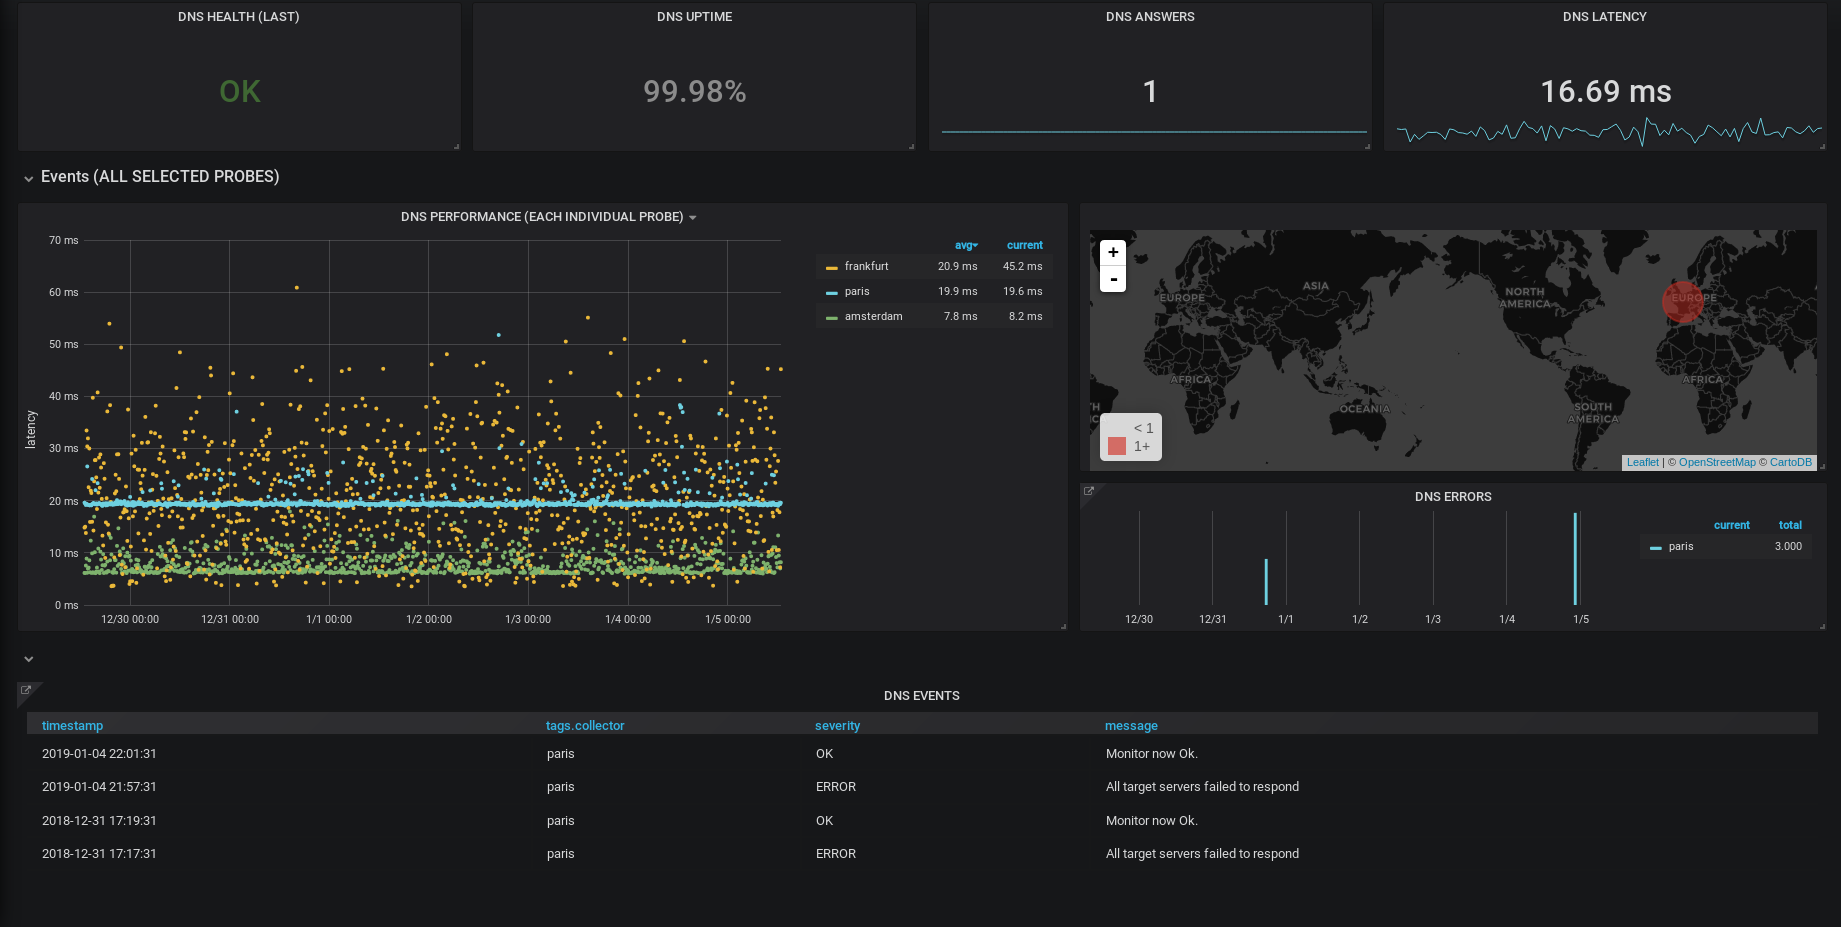
Task: Click the amsterdam green color icon in legend
Action: pos(832,317)
